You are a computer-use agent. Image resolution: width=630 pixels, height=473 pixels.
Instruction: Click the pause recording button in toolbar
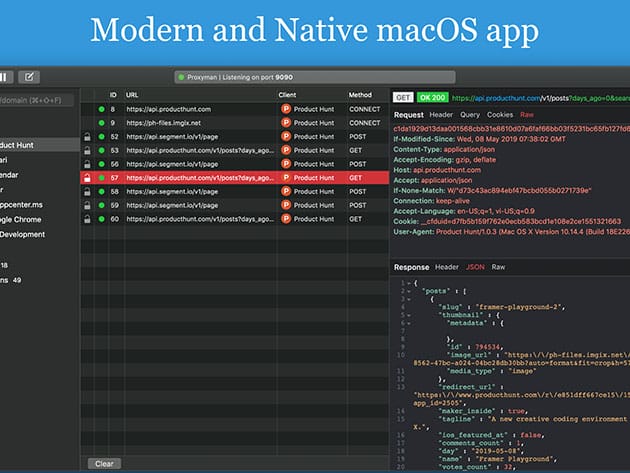pyautogui.click(x=4, y=76)
